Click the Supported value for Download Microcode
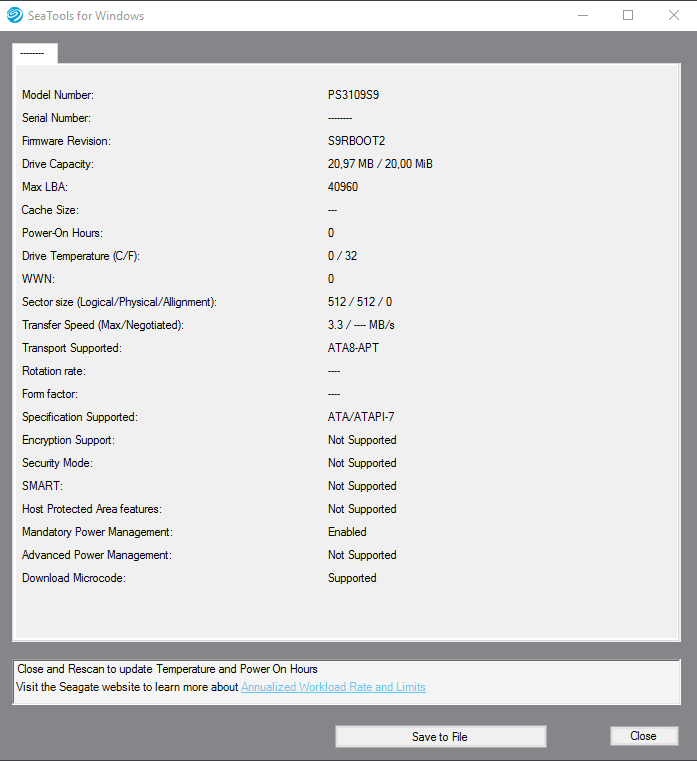The width and height of the screenshot is (697, 761). coord(352,578)
